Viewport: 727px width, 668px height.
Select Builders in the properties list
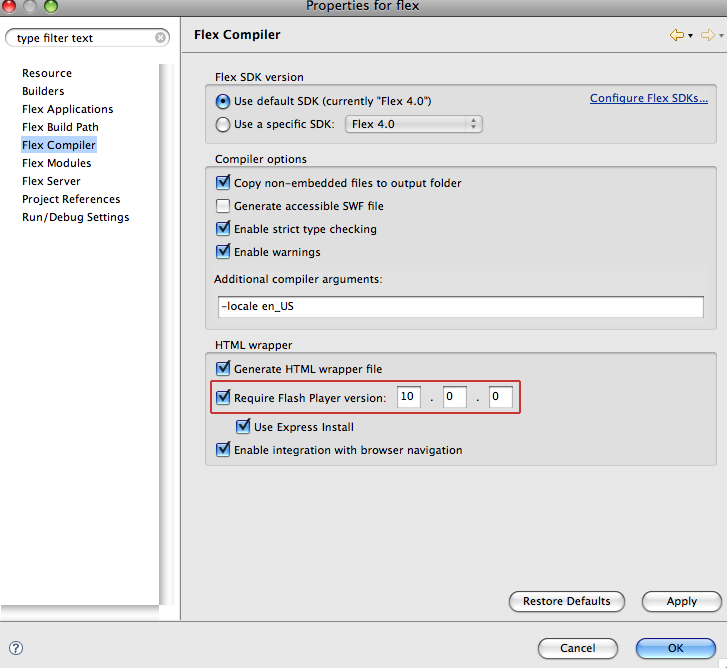[x=43, y=91]
